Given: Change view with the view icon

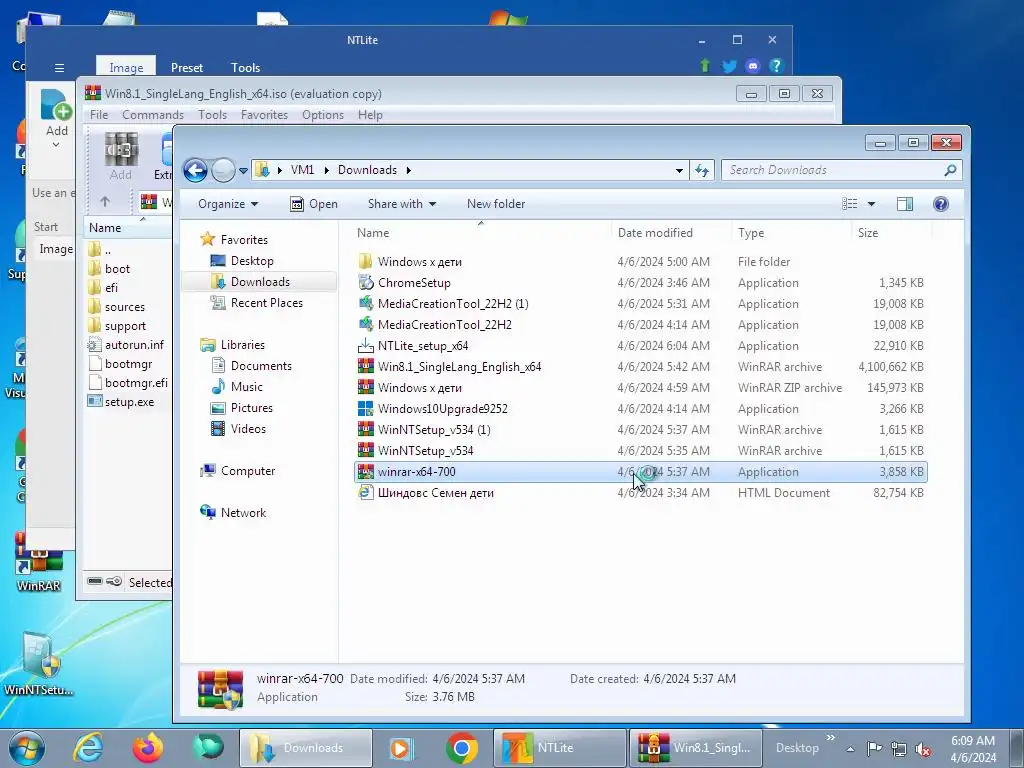Looking at the screenshot, I should pos(850,204).
